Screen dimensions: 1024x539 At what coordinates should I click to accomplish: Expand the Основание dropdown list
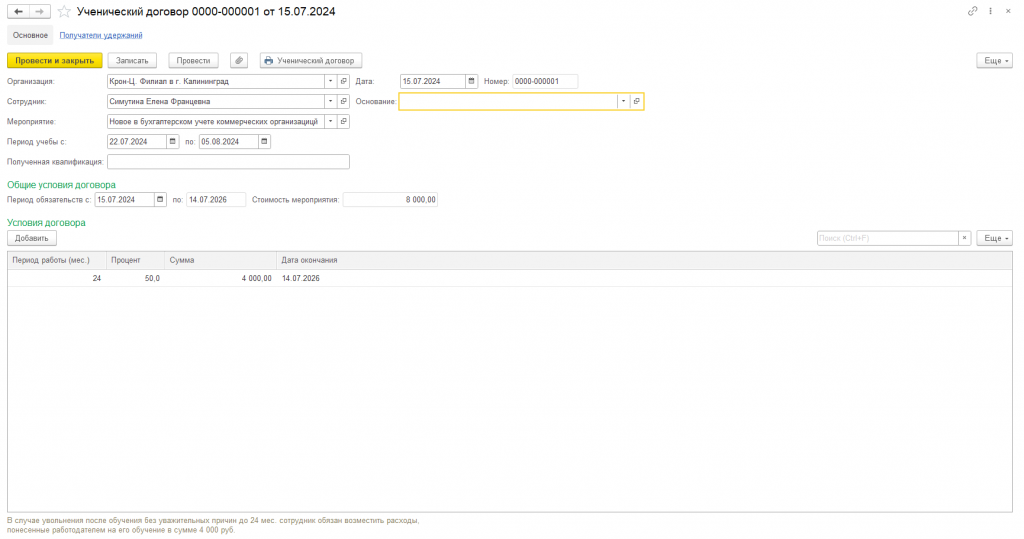pos(624,101)
